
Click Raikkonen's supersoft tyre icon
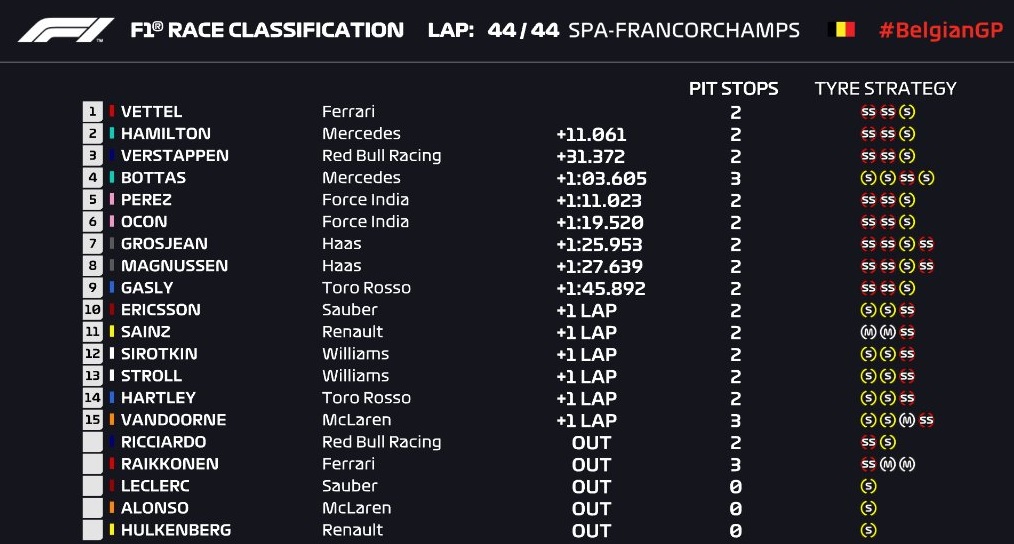pos(868,464)
